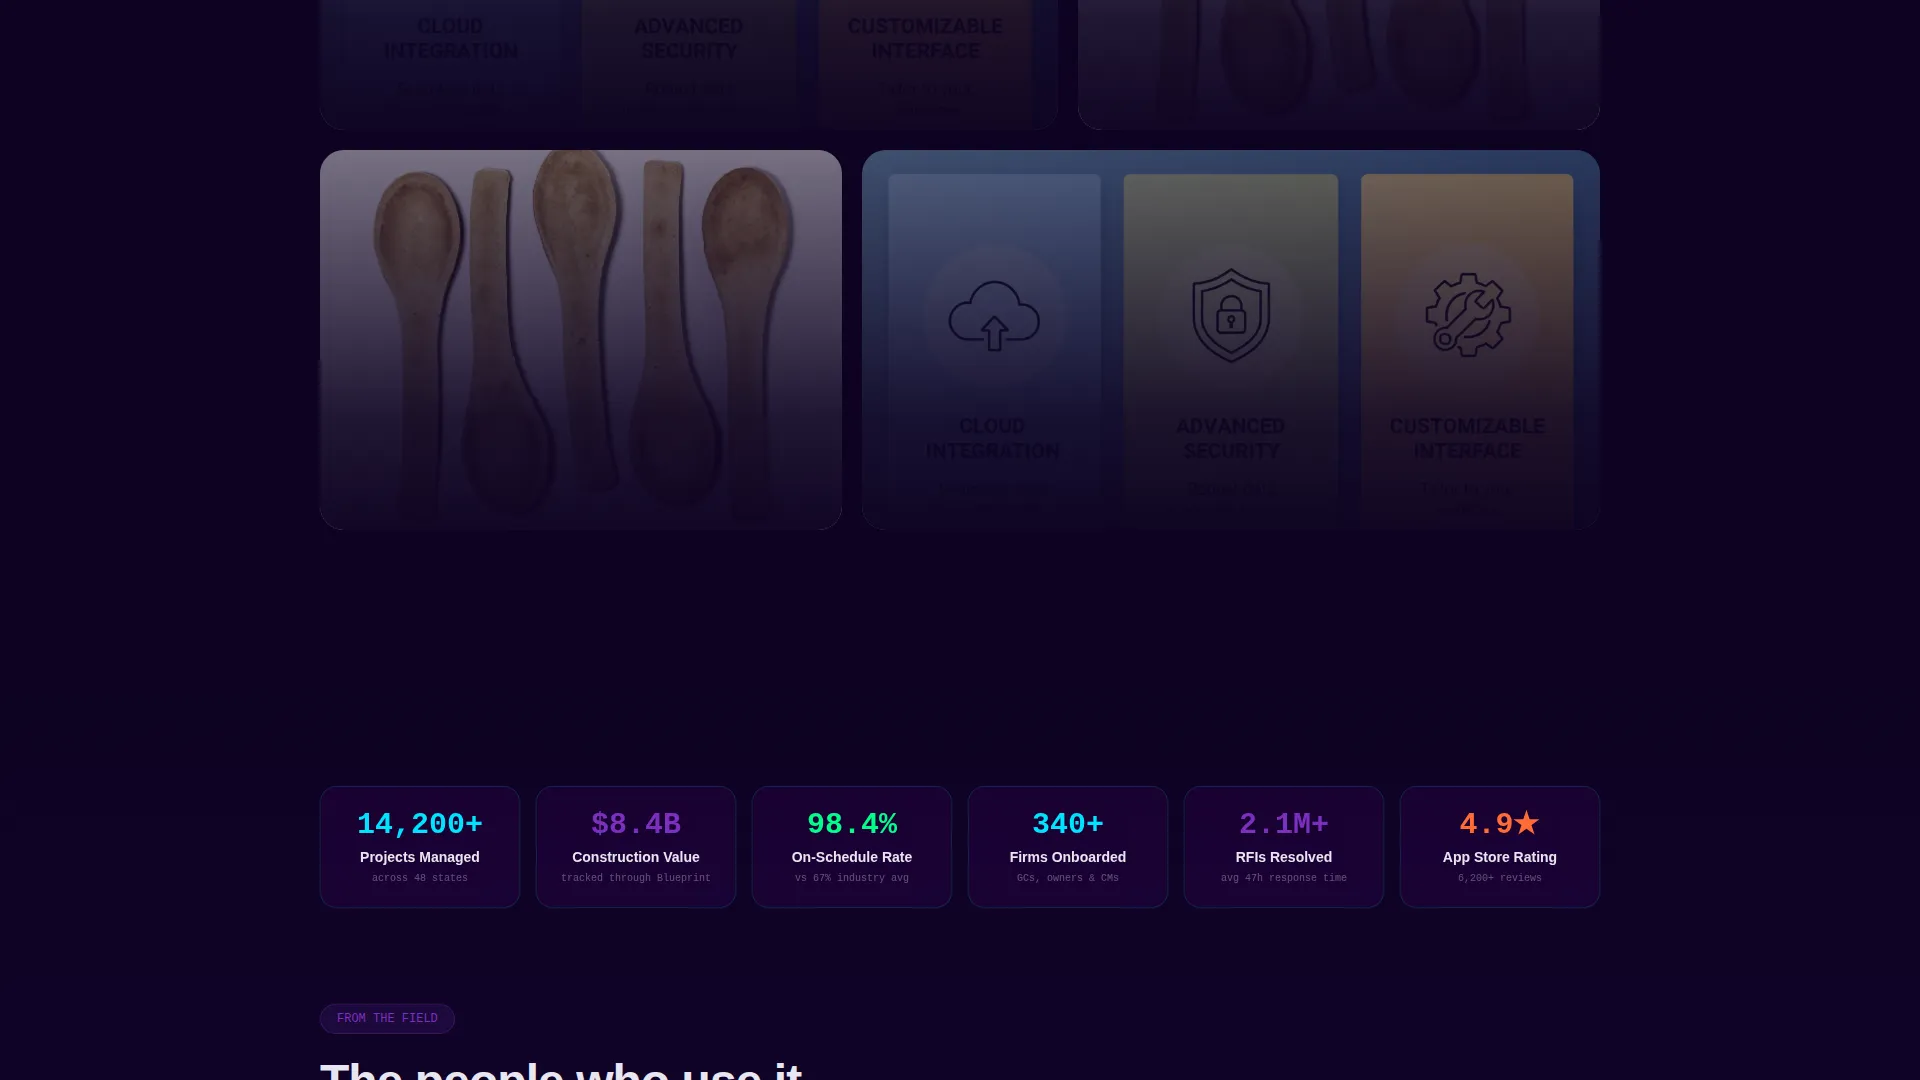Click the $8.4B Construction Value card
This screenshot has width=1920, height=1080.
tap(636, 847)
